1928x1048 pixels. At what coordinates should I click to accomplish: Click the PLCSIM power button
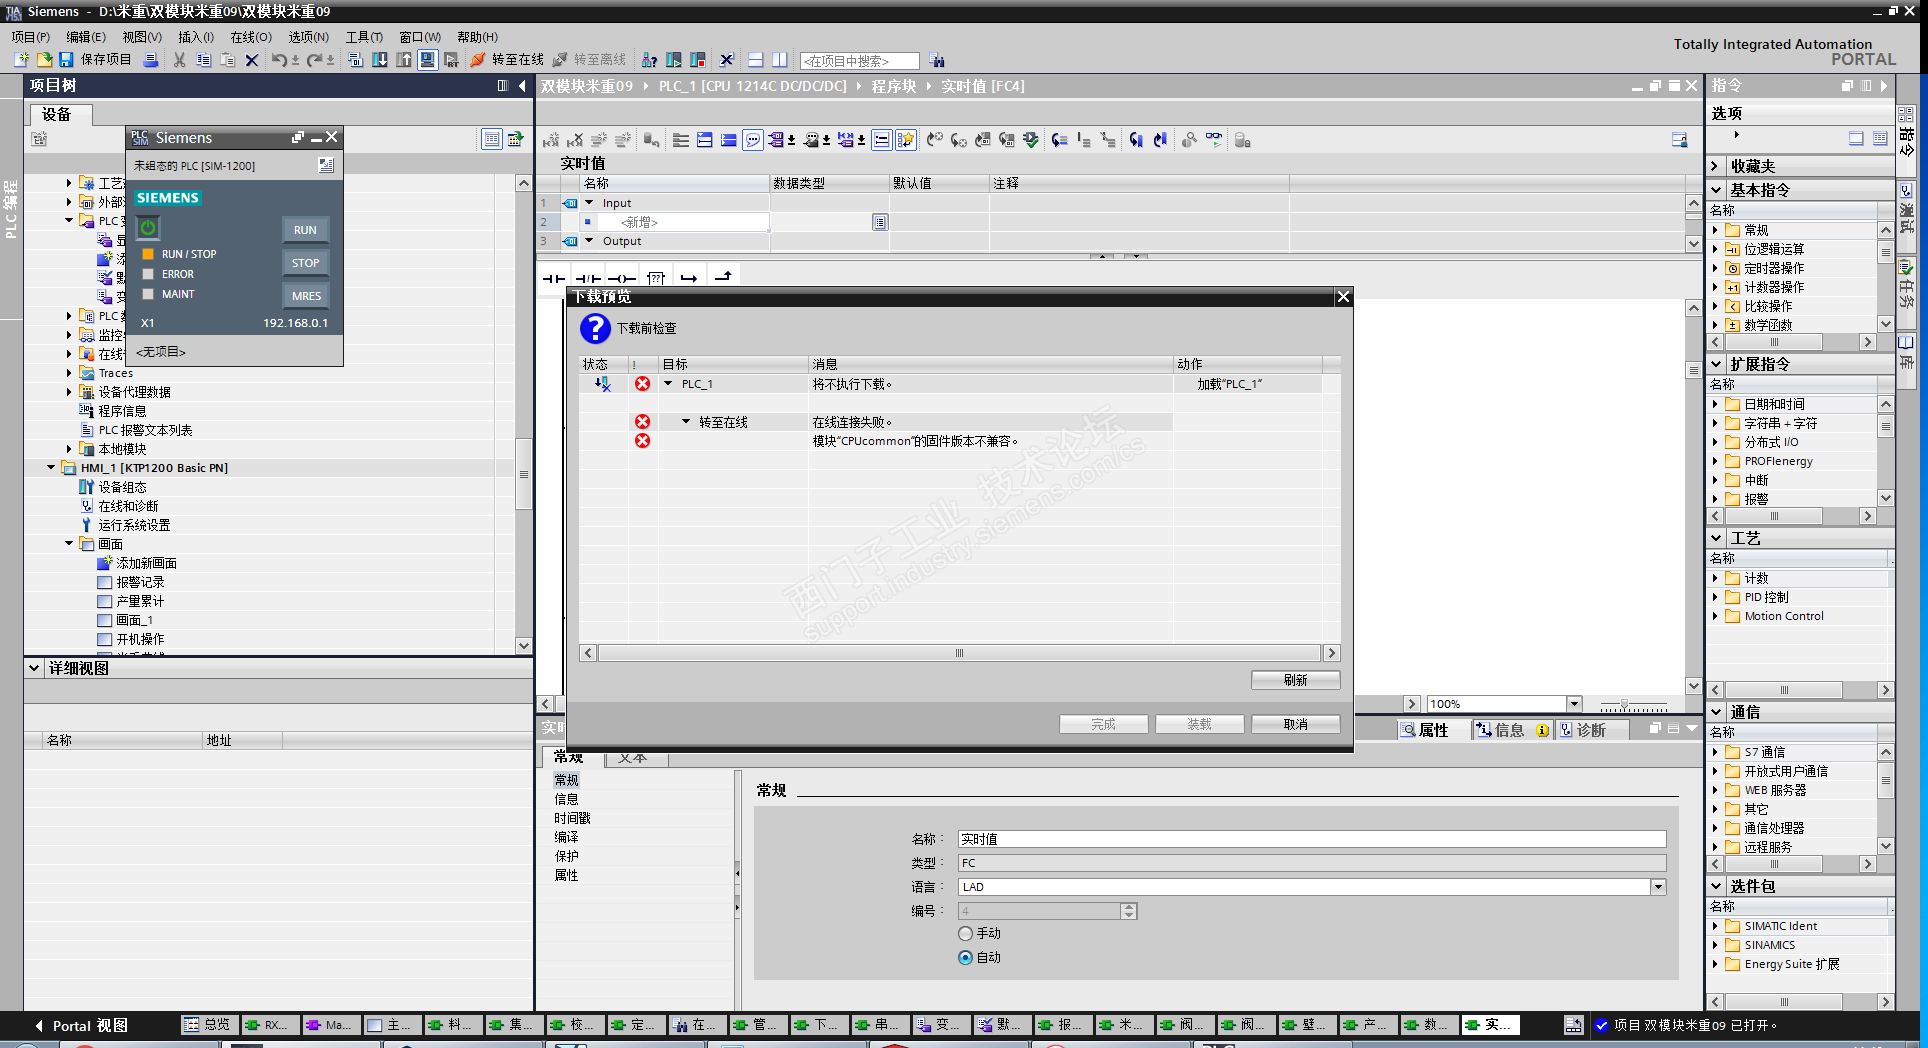pos(148,228)
